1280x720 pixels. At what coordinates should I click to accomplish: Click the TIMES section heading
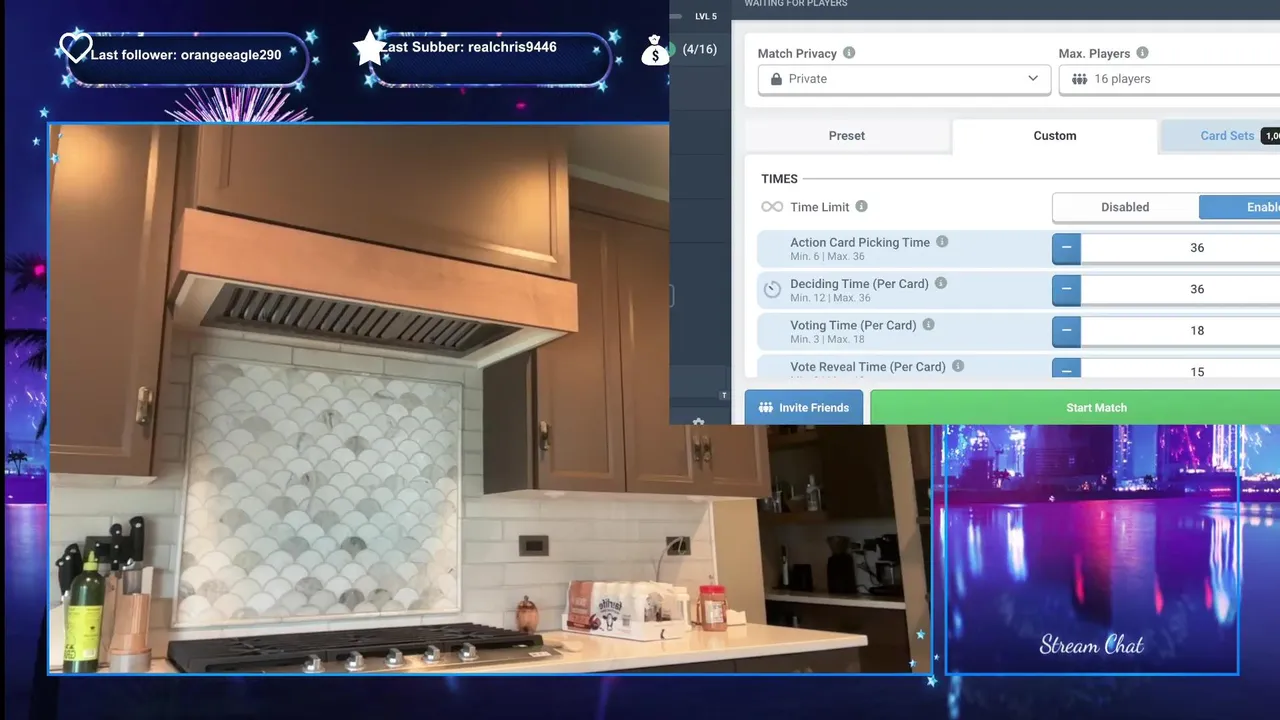779,179
